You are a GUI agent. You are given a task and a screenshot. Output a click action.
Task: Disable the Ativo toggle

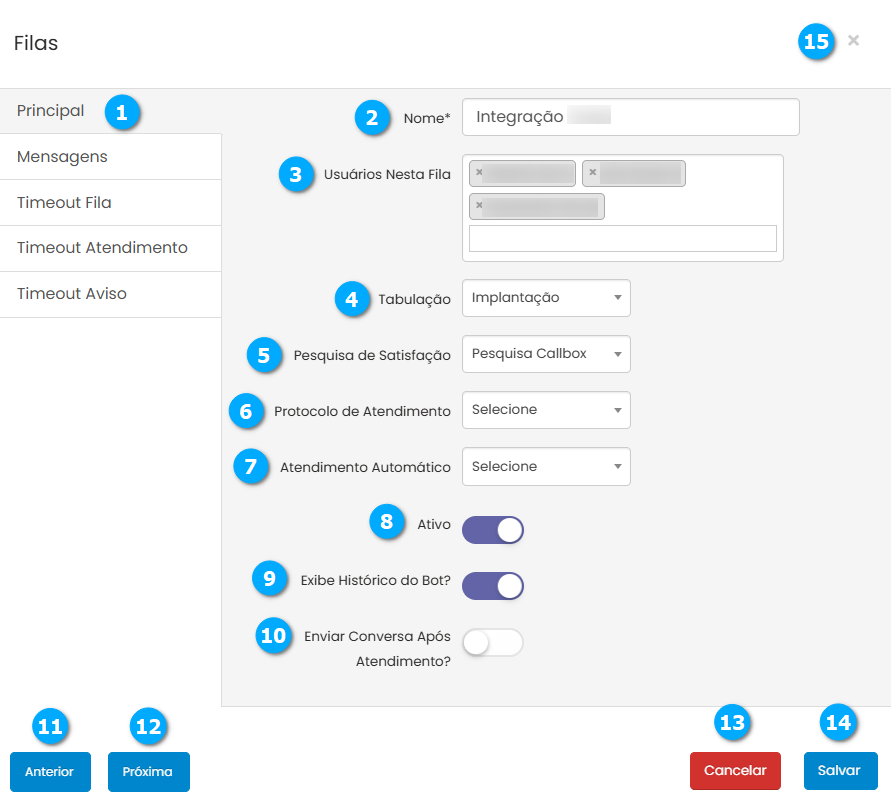[x=493, y=530]
